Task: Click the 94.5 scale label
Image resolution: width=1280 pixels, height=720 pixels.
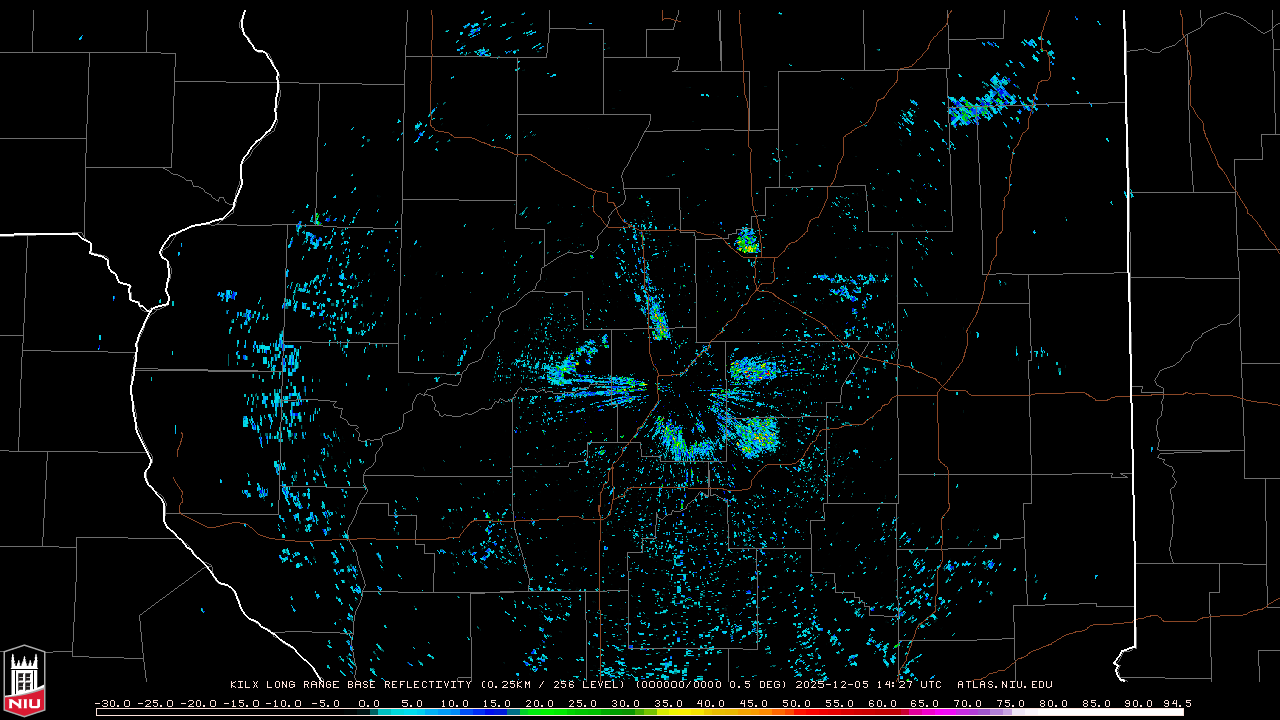Action: tap(1177, 703)
